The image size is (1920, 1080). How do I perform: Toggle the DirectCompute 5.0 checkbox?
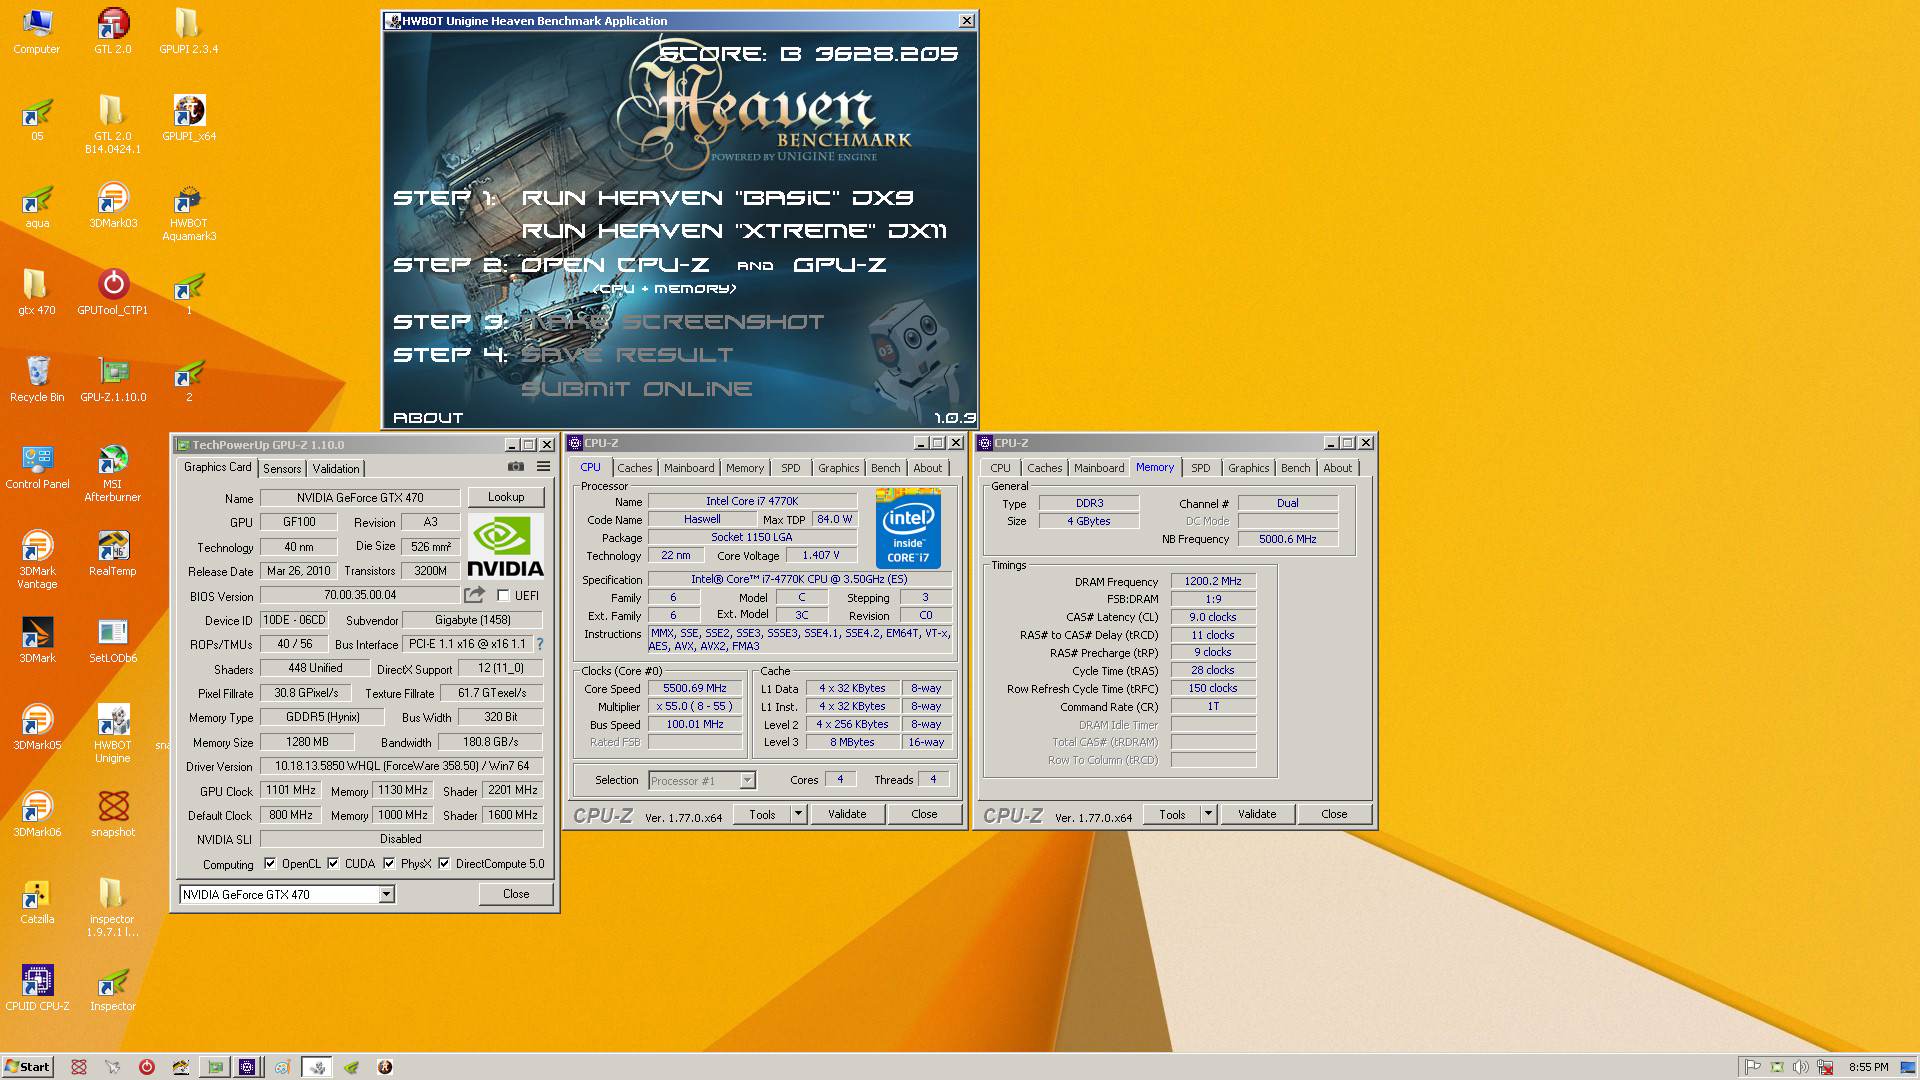pos(444,864)
